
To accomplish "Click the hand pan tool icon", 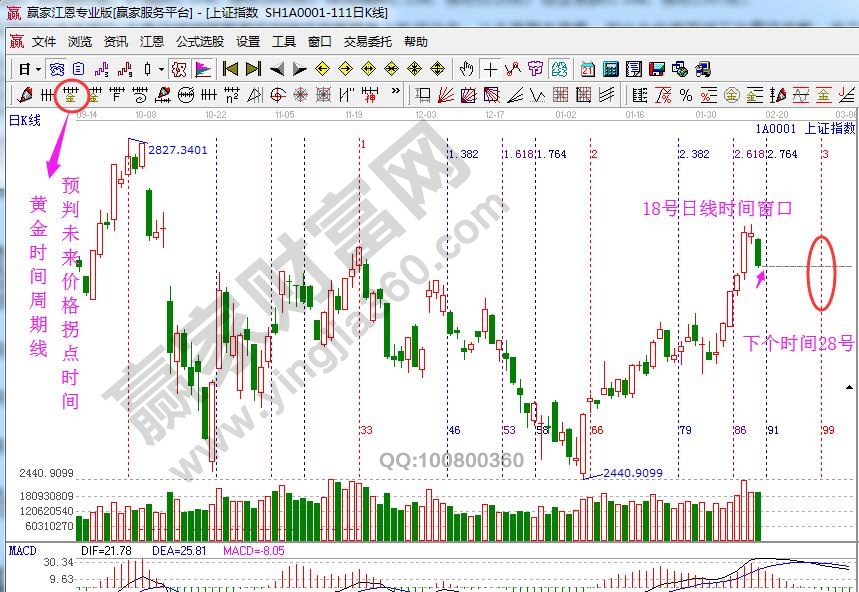I will coord(466,69).
